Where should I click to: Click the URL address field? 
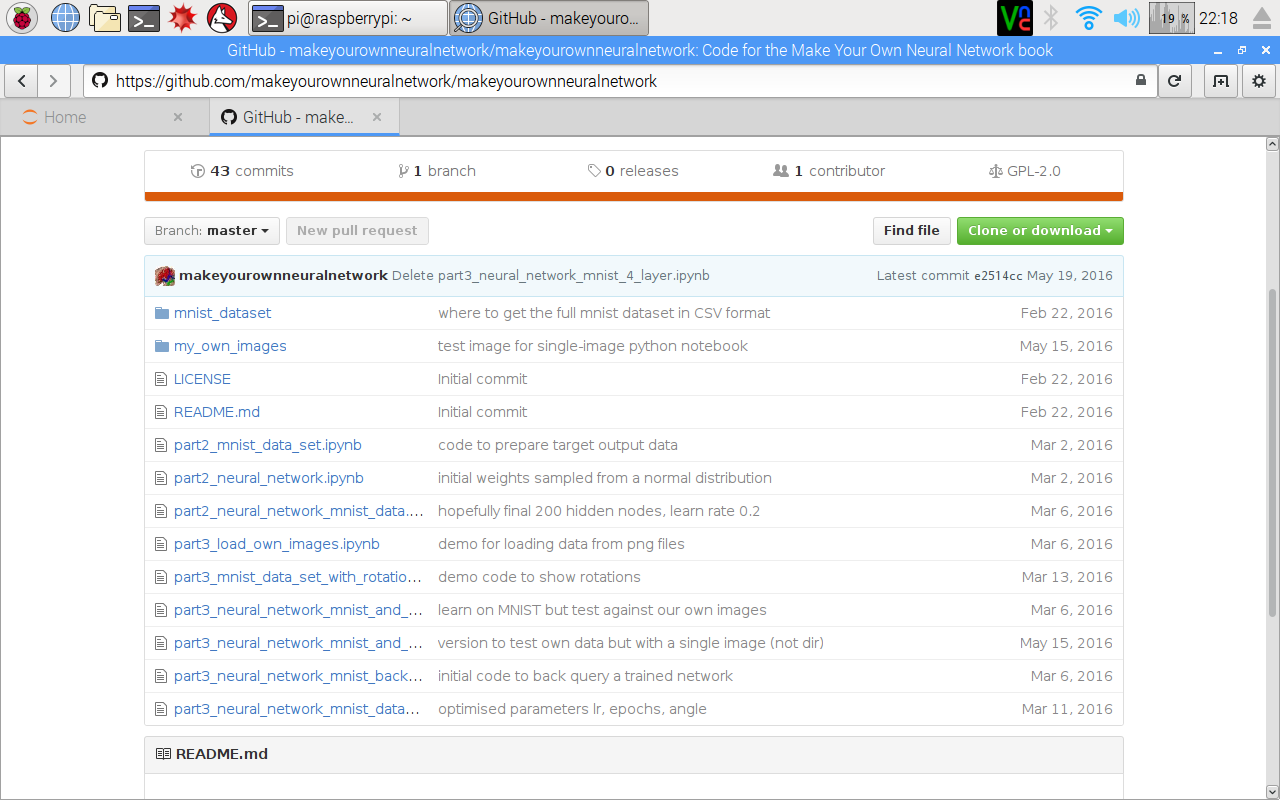pos(620,81)
